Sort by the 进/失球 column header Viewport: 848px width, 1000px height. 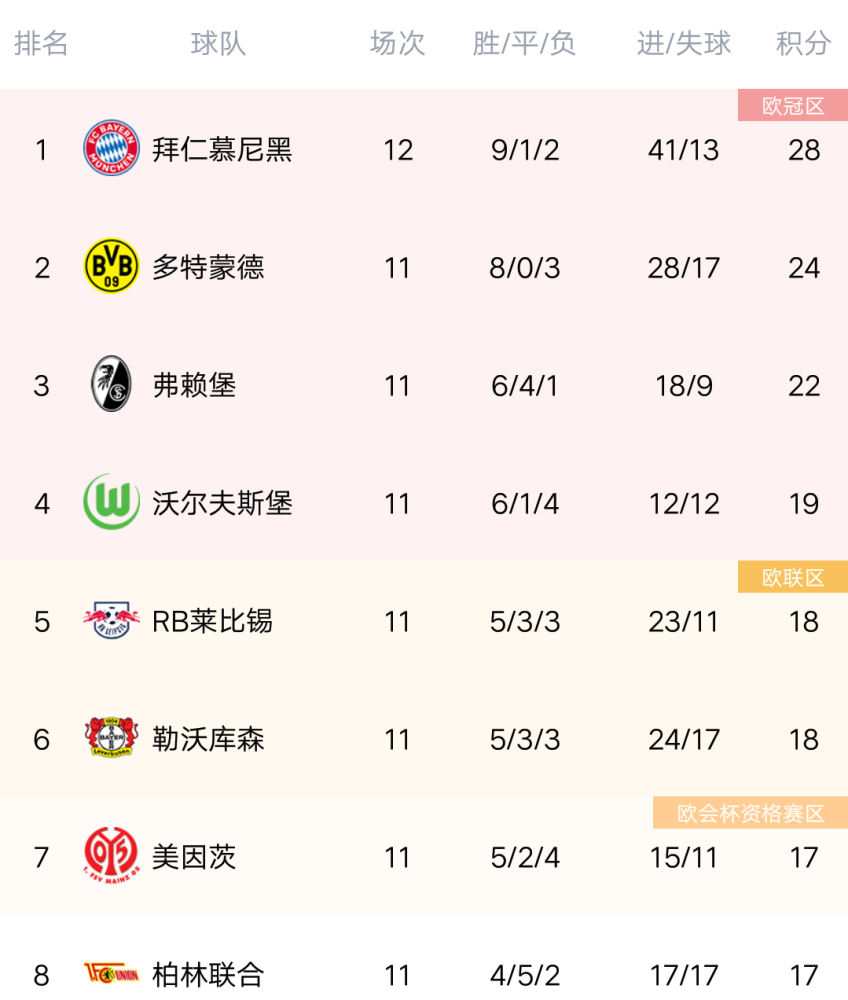click(684, 43)
